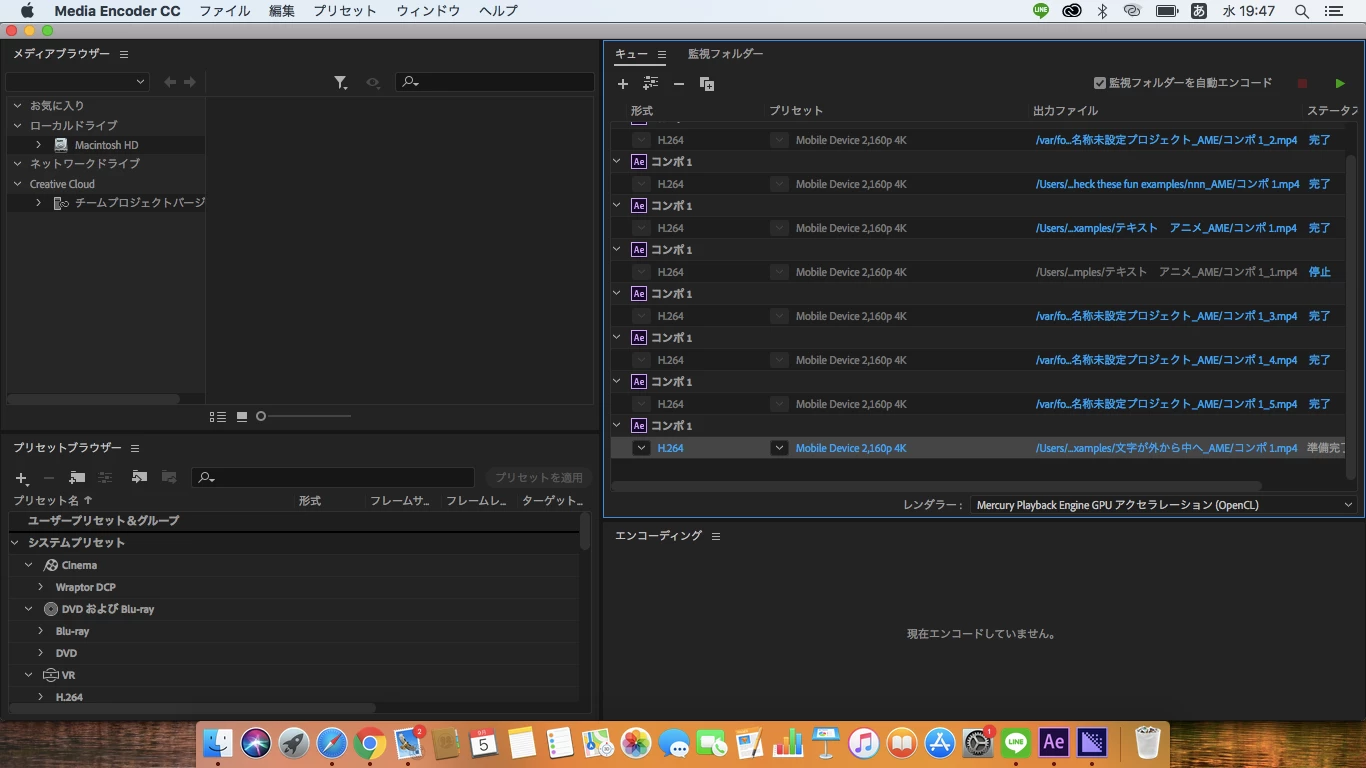Create a new preset group folder
1366x768 pixels.
point(77,478)
